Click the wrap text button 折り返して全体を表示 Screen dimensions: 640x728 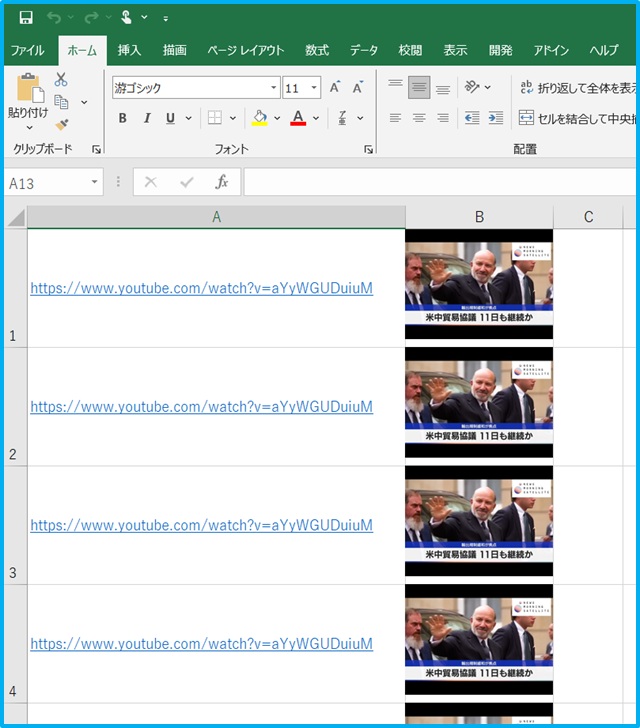(578, 88)
